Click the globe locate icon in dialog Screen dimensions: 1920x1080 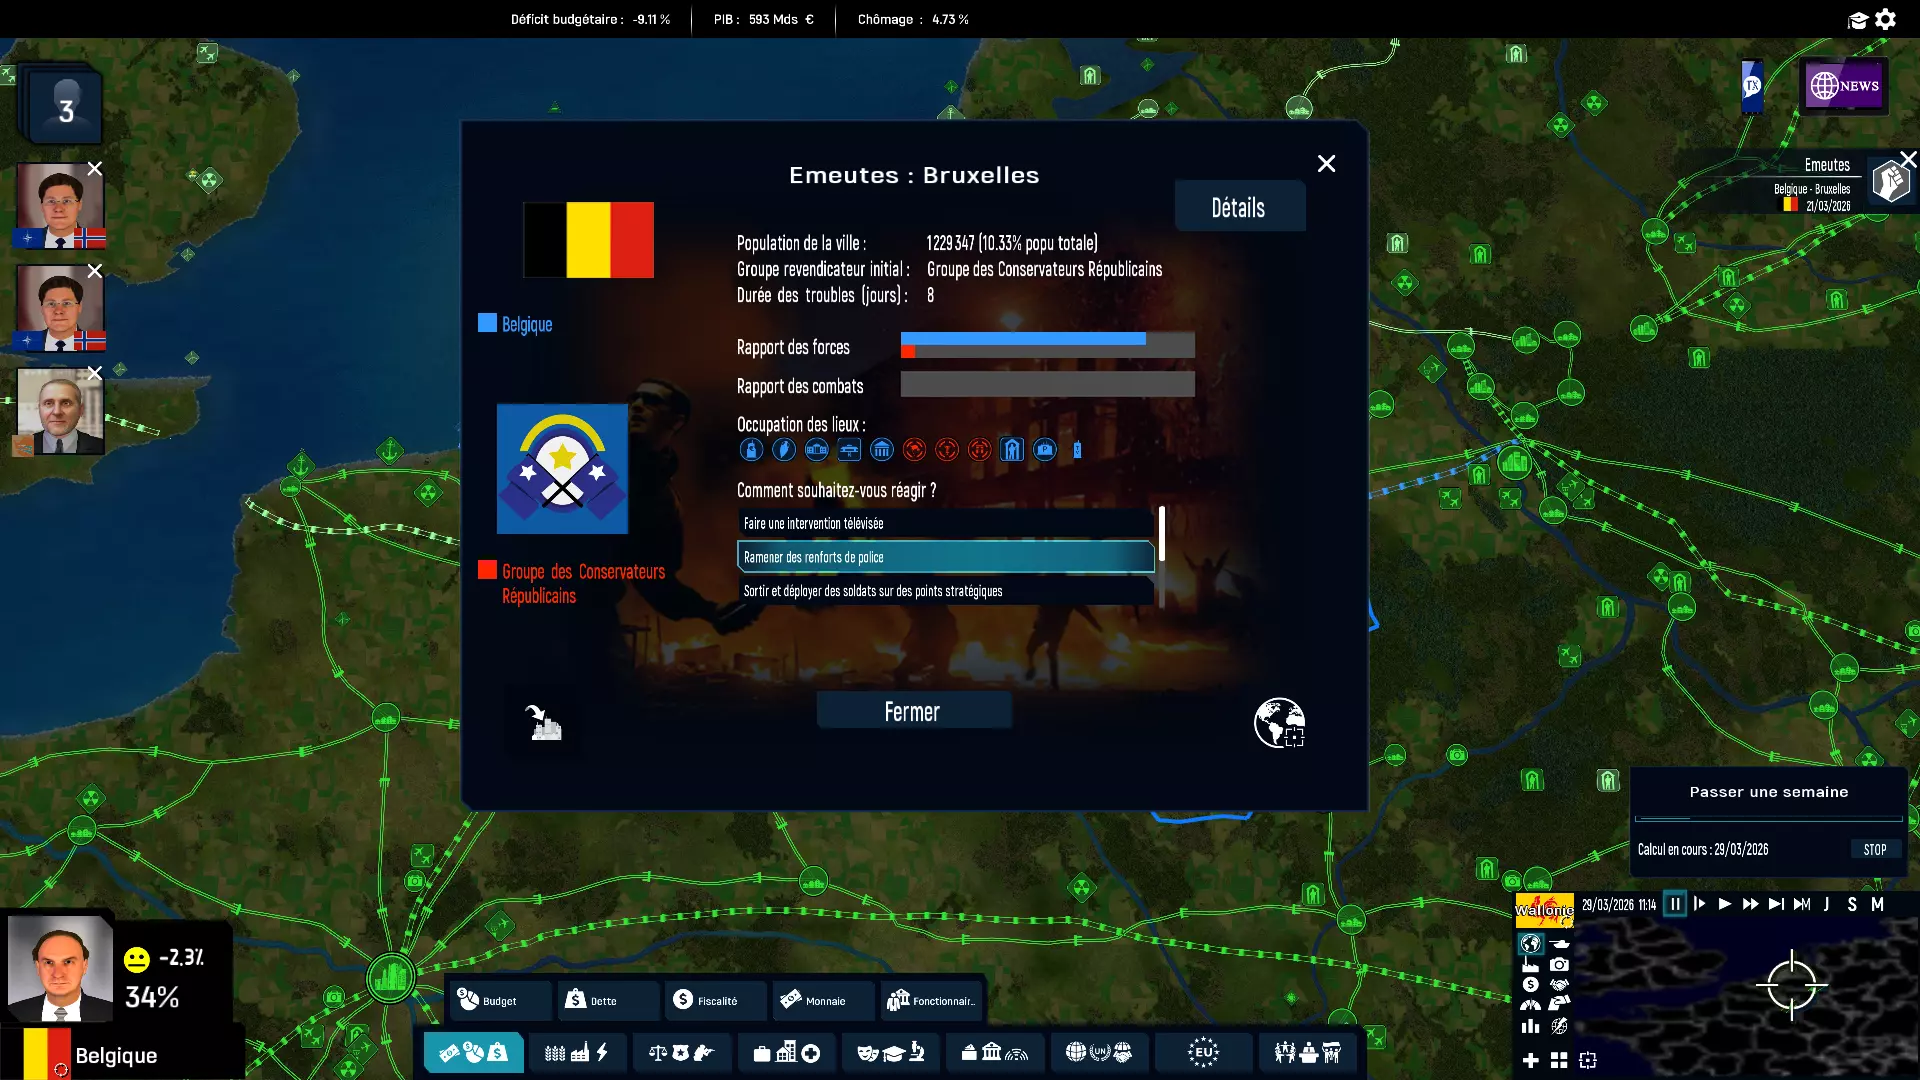(x=1279, y=723)
